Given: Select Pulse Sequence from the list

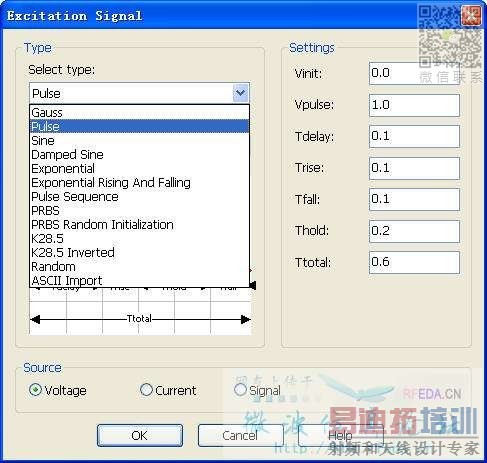Looking at the screenshot, I should pos(139,196).
